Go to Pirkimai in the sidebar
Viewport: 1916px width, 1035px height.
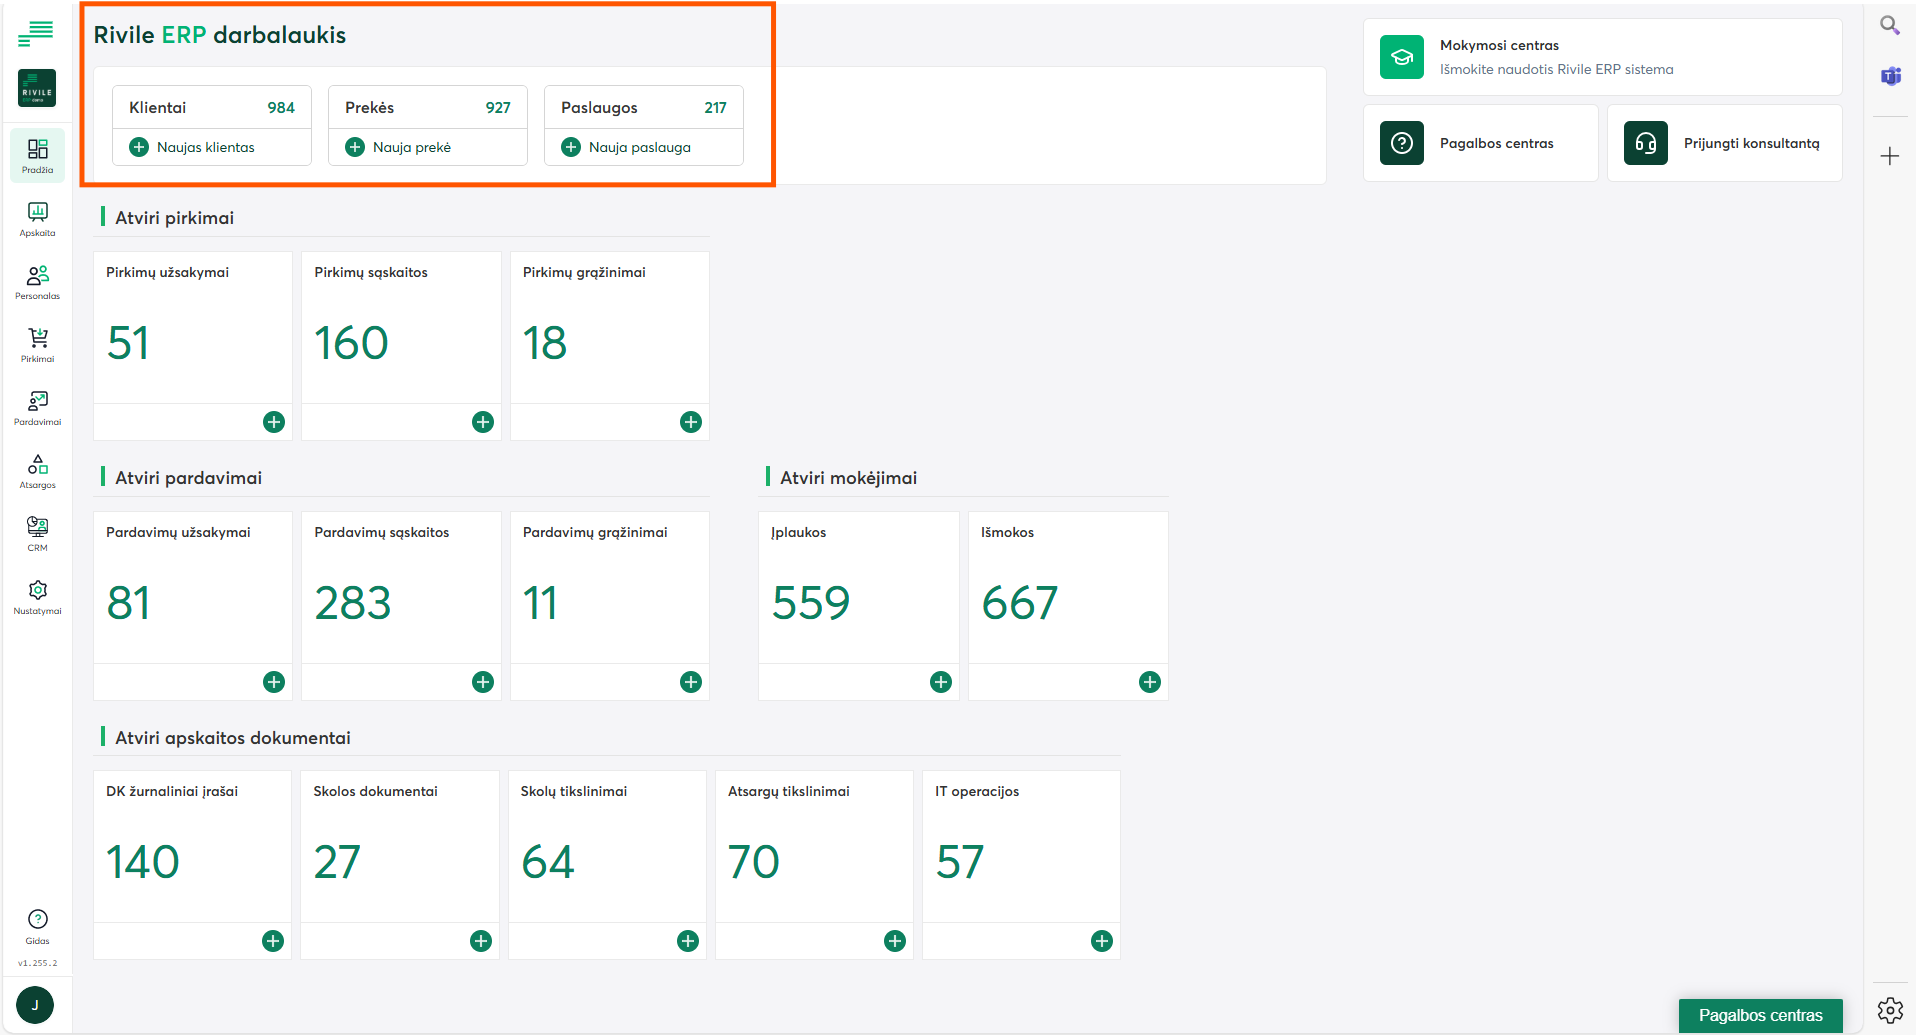click(x=37, y=345)
